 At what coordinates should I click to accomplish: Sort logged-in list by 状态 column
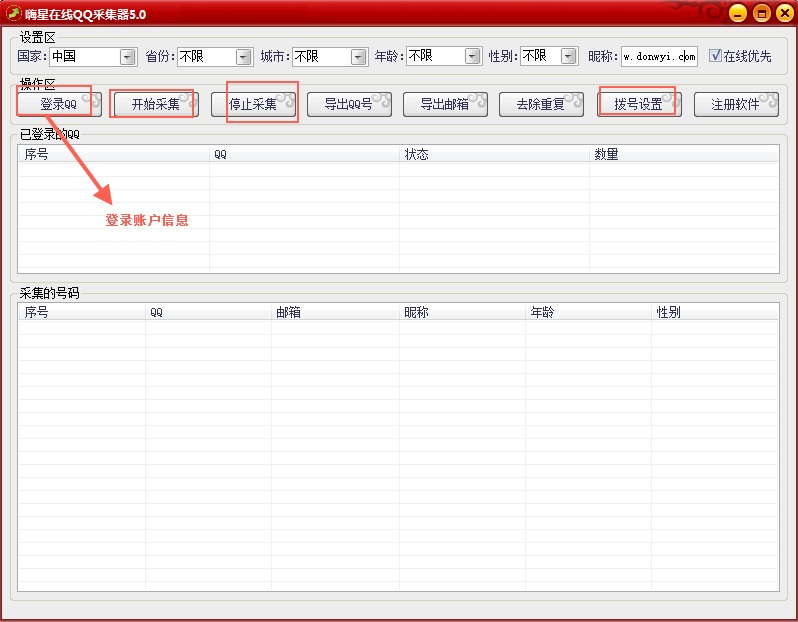click(494, 154)
